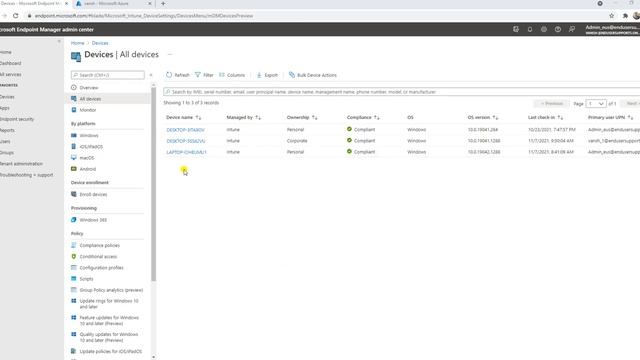Screen dimensions: 640x360
Task: Go to Home breadcrumb link
Action: tap(77, 43)
